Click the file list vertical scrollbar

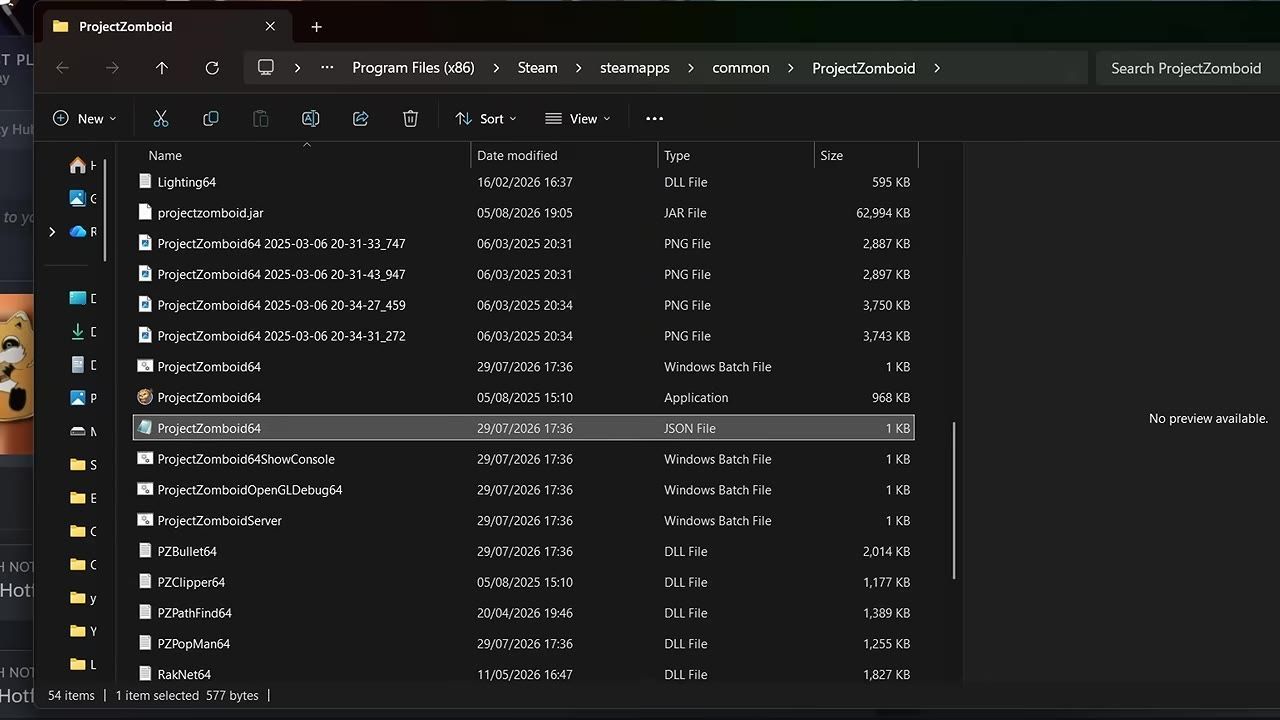(954, 500)
